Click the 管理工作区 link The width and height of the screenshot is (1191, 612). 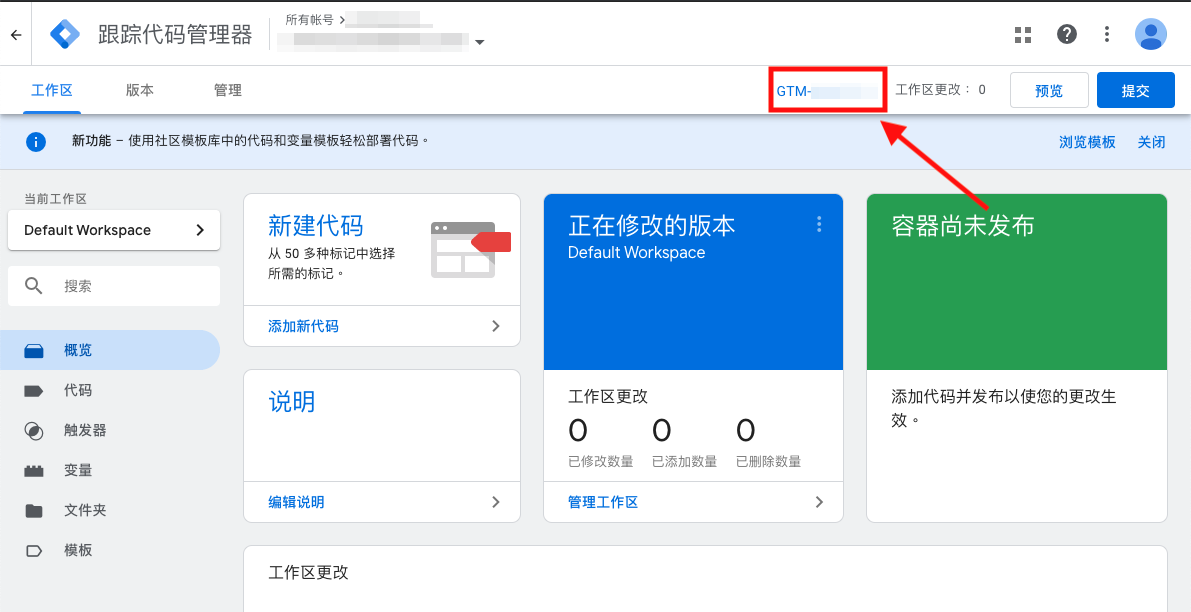click(603, 502)
